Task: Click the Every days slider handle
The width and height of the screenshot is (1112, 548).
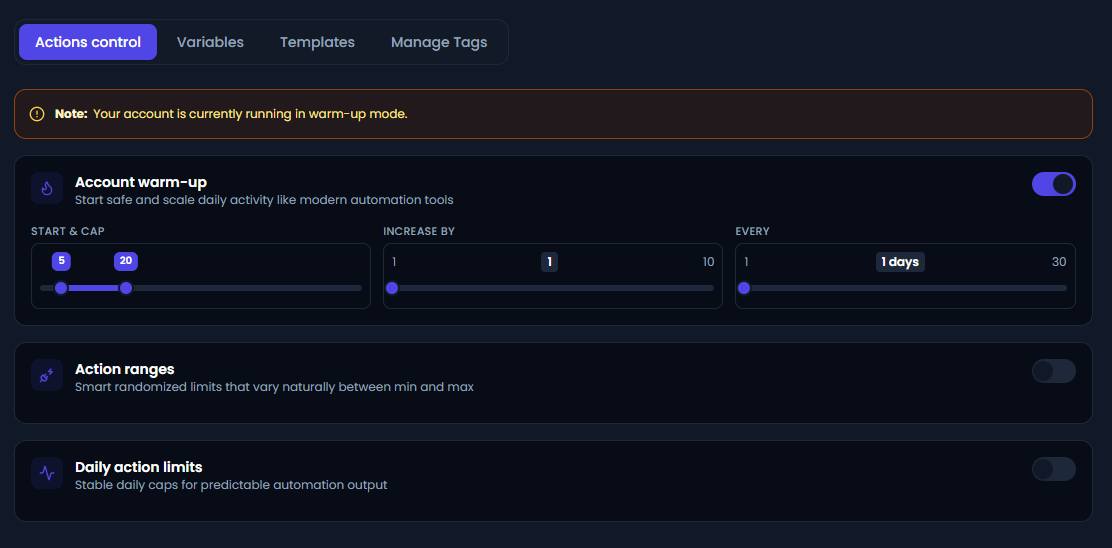Action: (744, 288)
